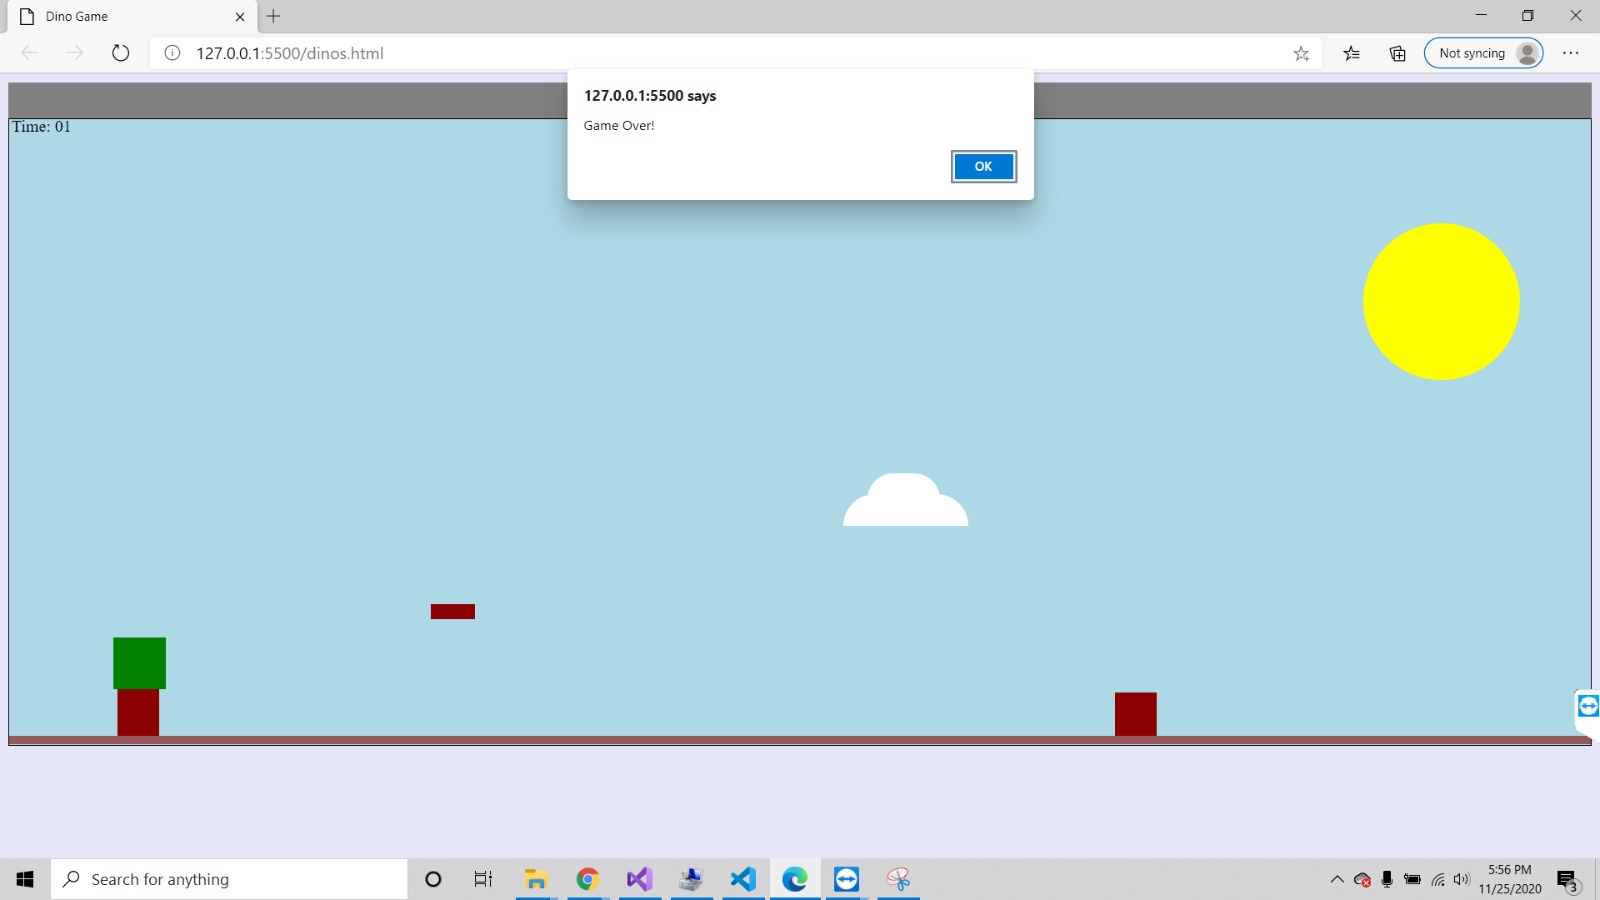This screenshot has height=900, width=1600.
Task: Click the address bar with 127.0.0.1:5500/dinos.html
Action: pyautogui.click(x=735, y=53)
